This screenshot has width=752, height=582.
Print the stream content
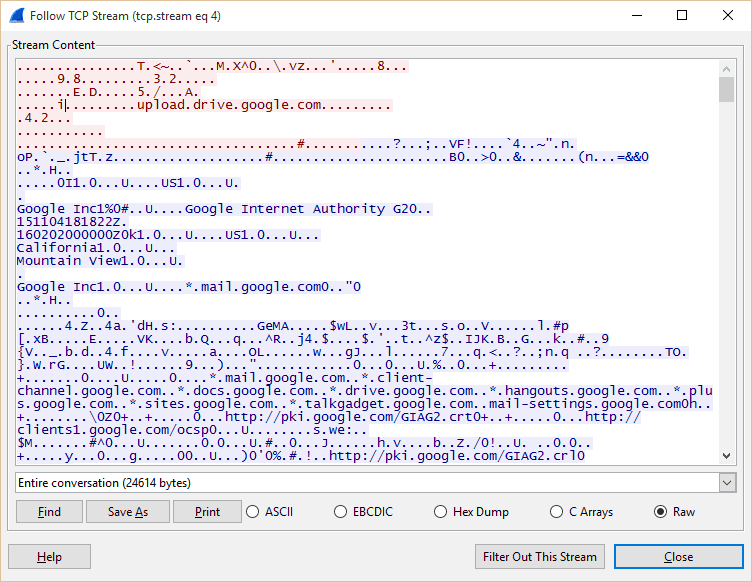click(207, 512)
